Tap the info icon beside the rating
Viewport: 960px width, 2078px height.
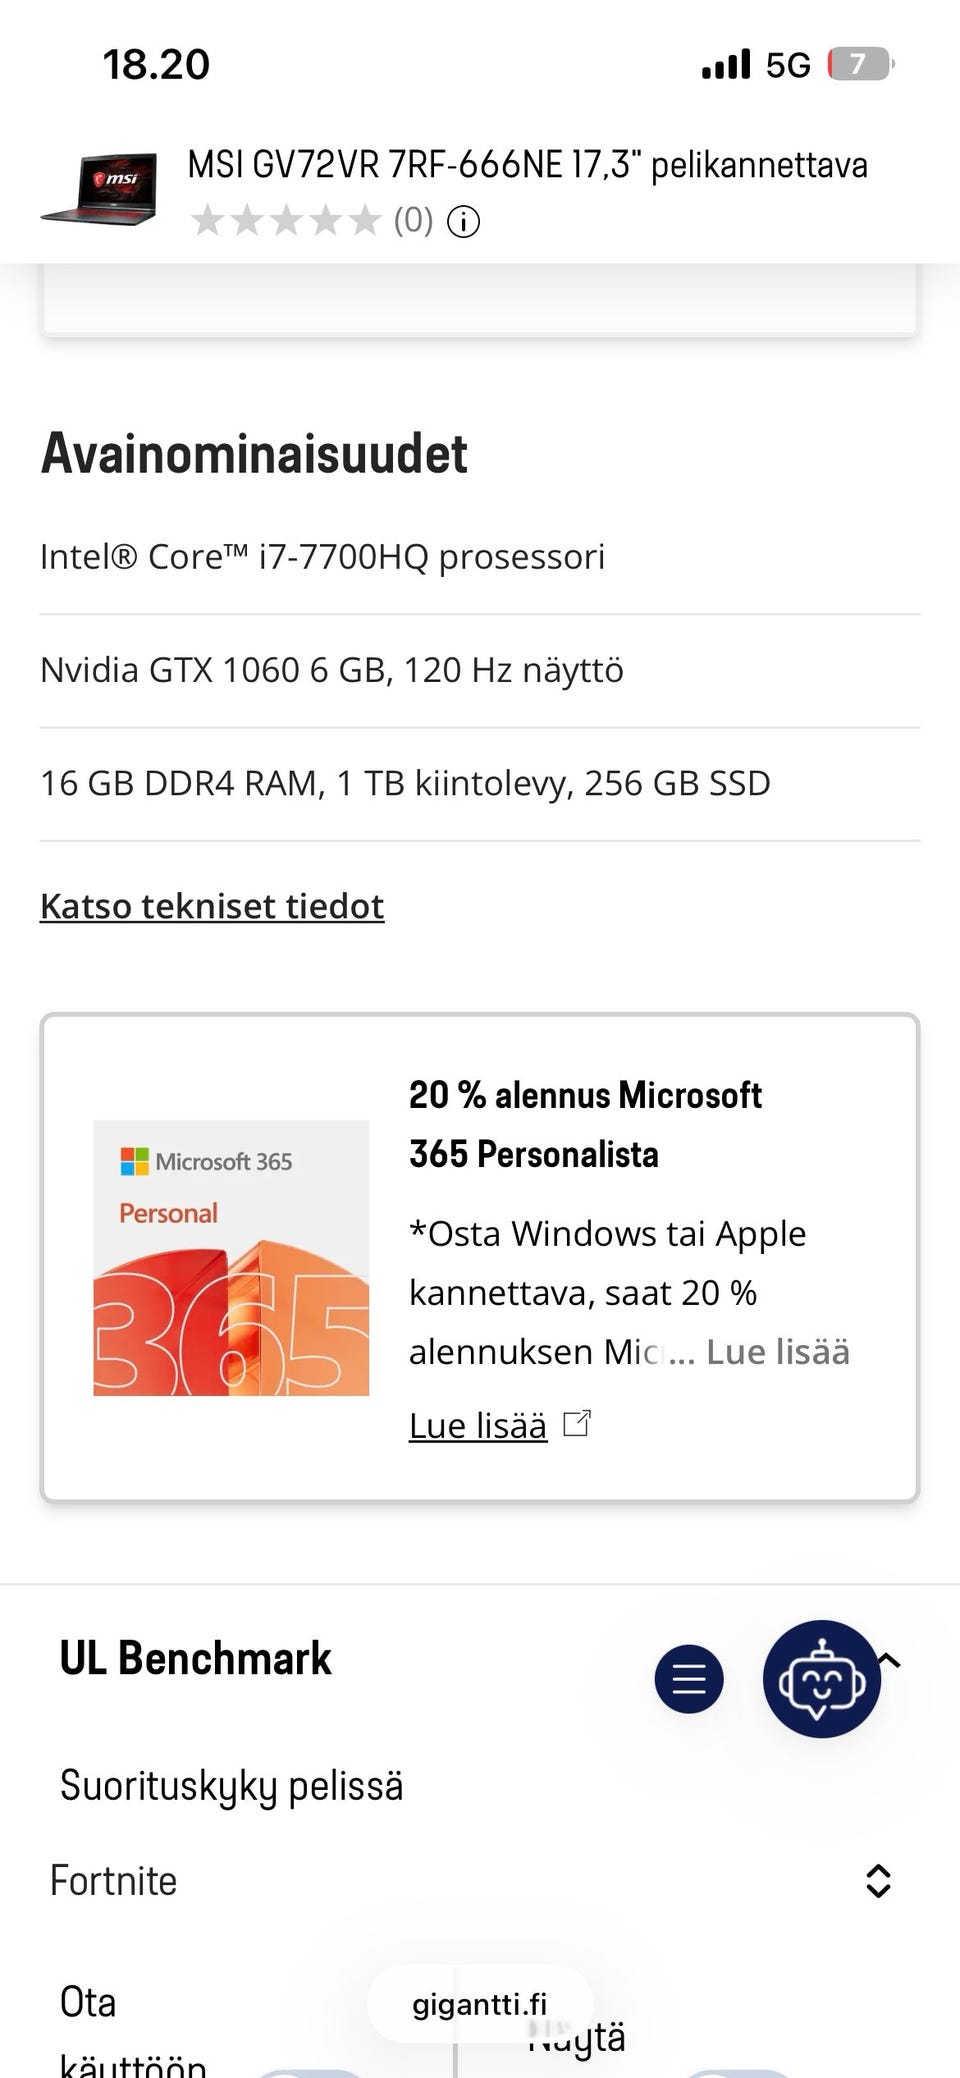pyautogui.click(x=463, y=222)
